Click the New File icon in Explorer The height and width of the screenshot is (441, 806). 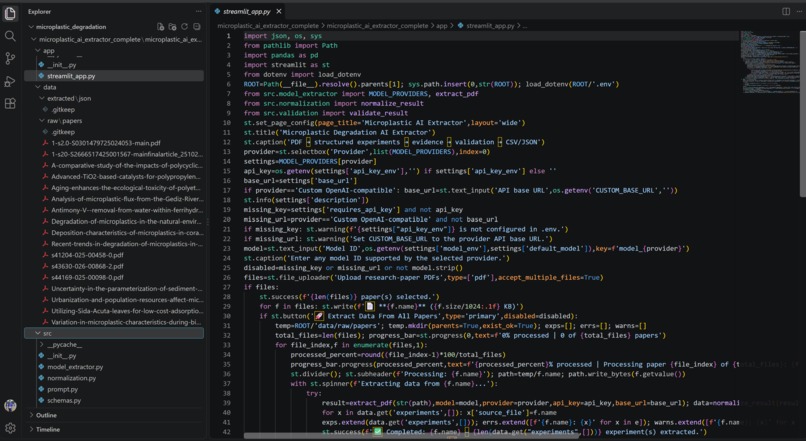pyautogui.click(x=160, y=27)
